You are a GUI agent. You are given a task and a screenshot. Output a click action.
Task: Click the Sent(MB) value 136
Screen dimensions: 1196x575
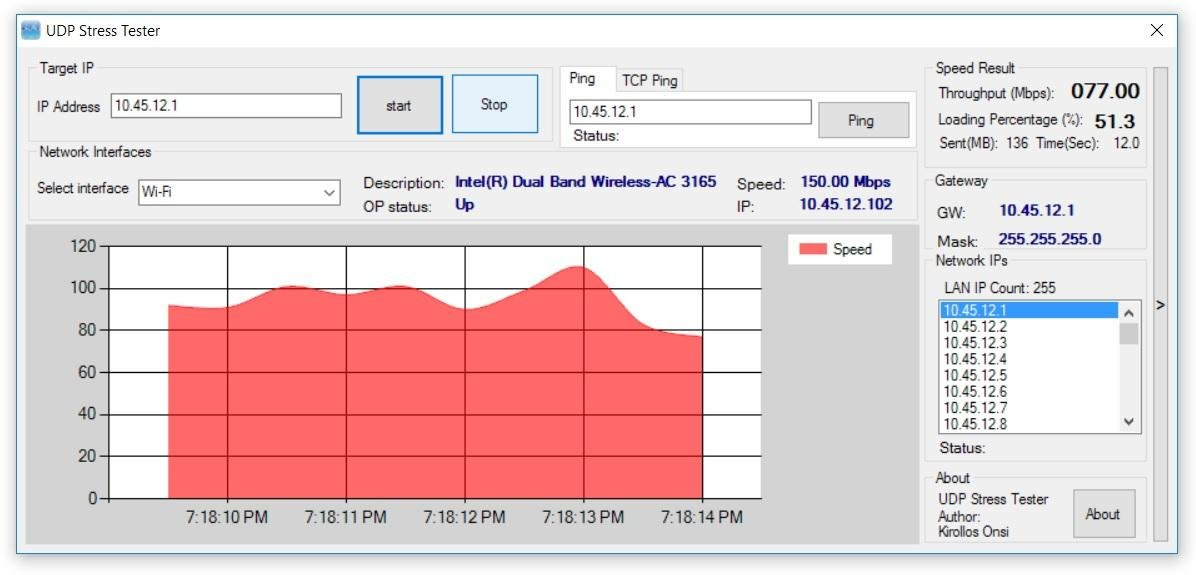point(1018,143)
